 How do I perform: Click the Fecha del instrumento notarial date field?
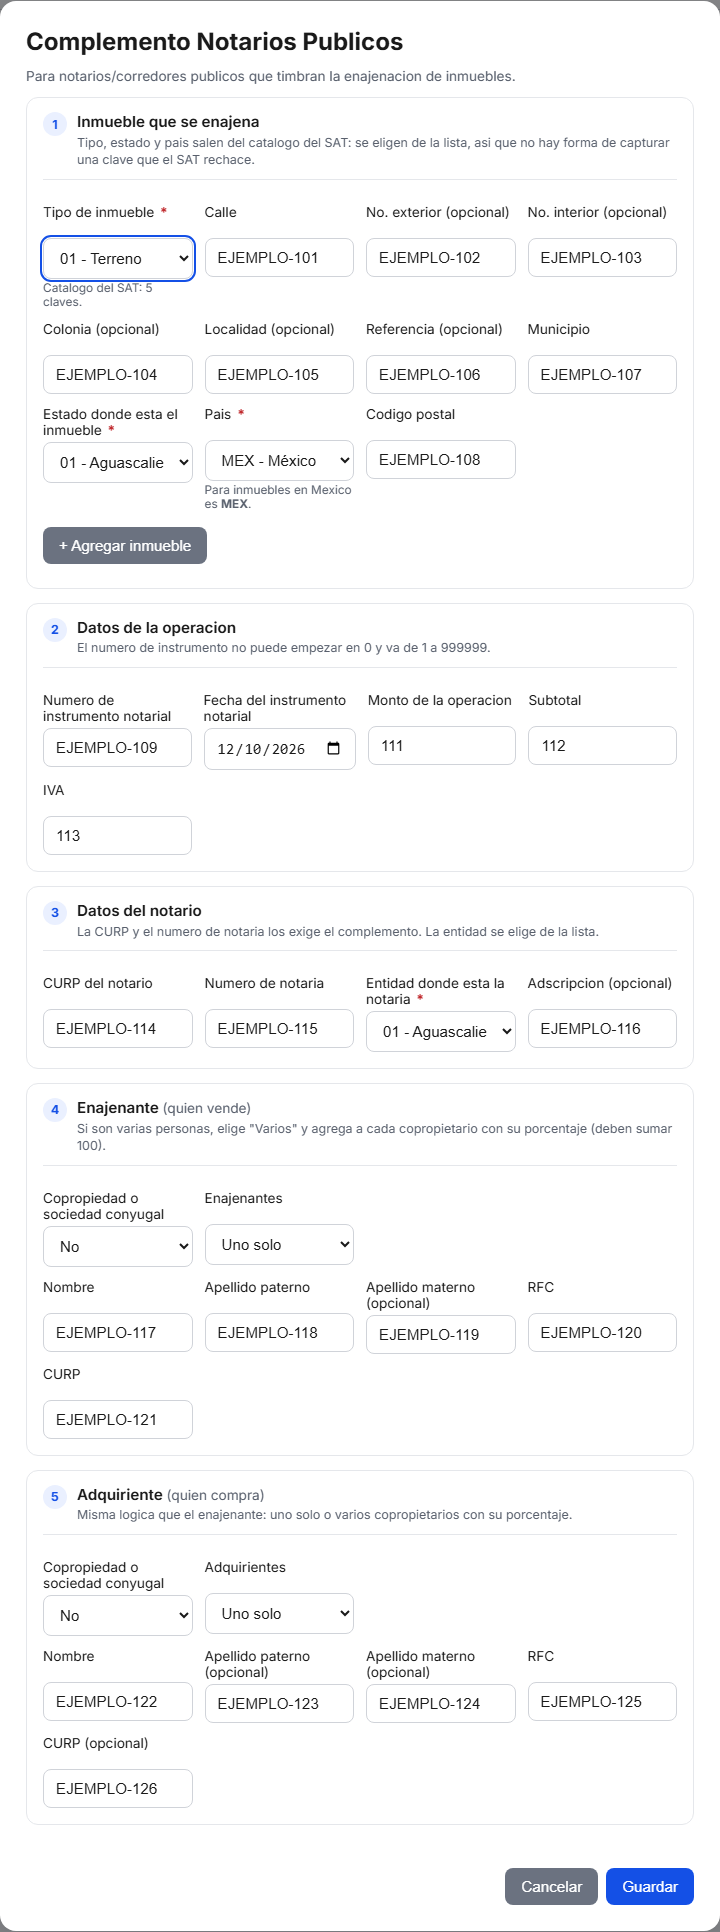tap(280, 749)
